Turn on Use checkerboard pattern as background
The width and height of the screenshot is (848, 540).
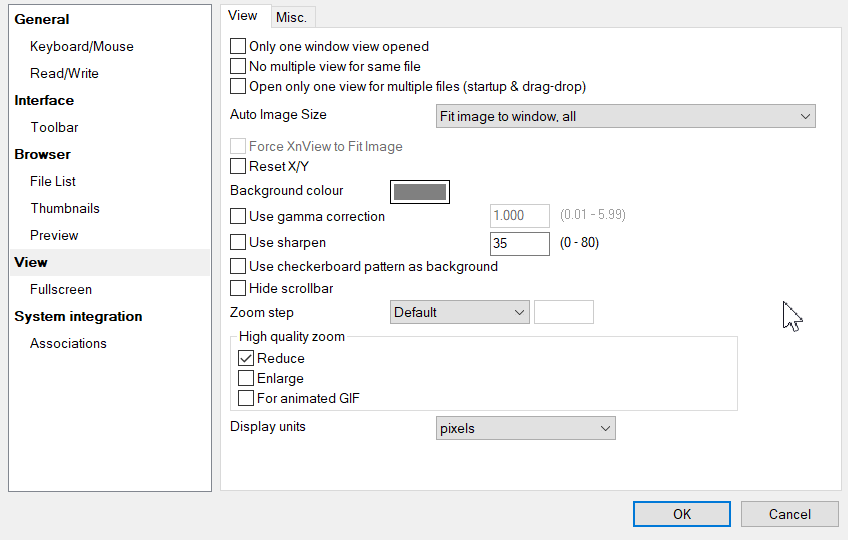point(238,267)
